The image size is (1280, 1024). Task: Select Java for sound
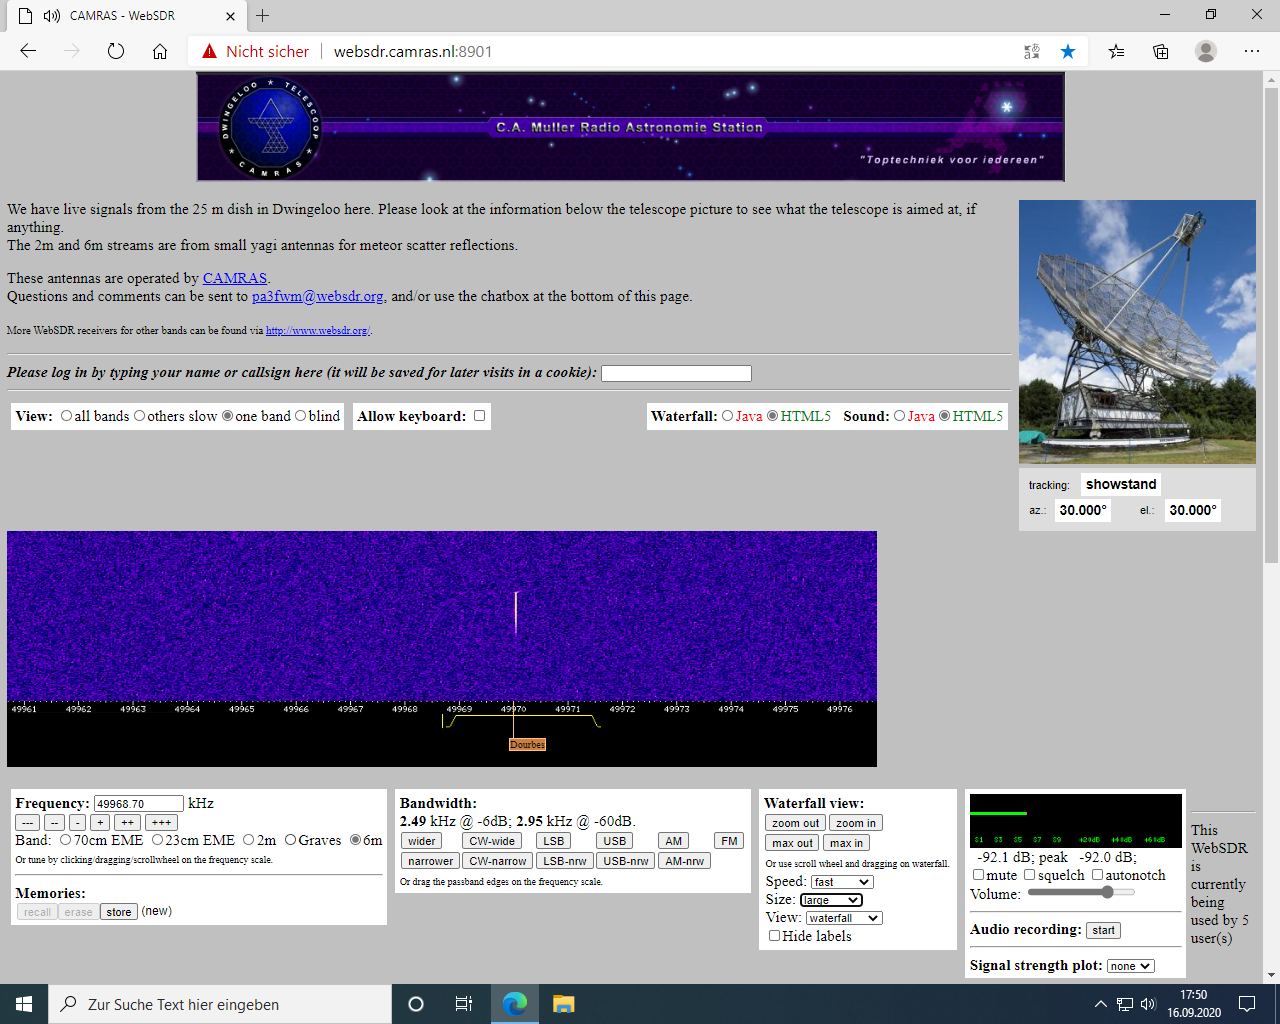pyautogui.click(x=899, y=416)
